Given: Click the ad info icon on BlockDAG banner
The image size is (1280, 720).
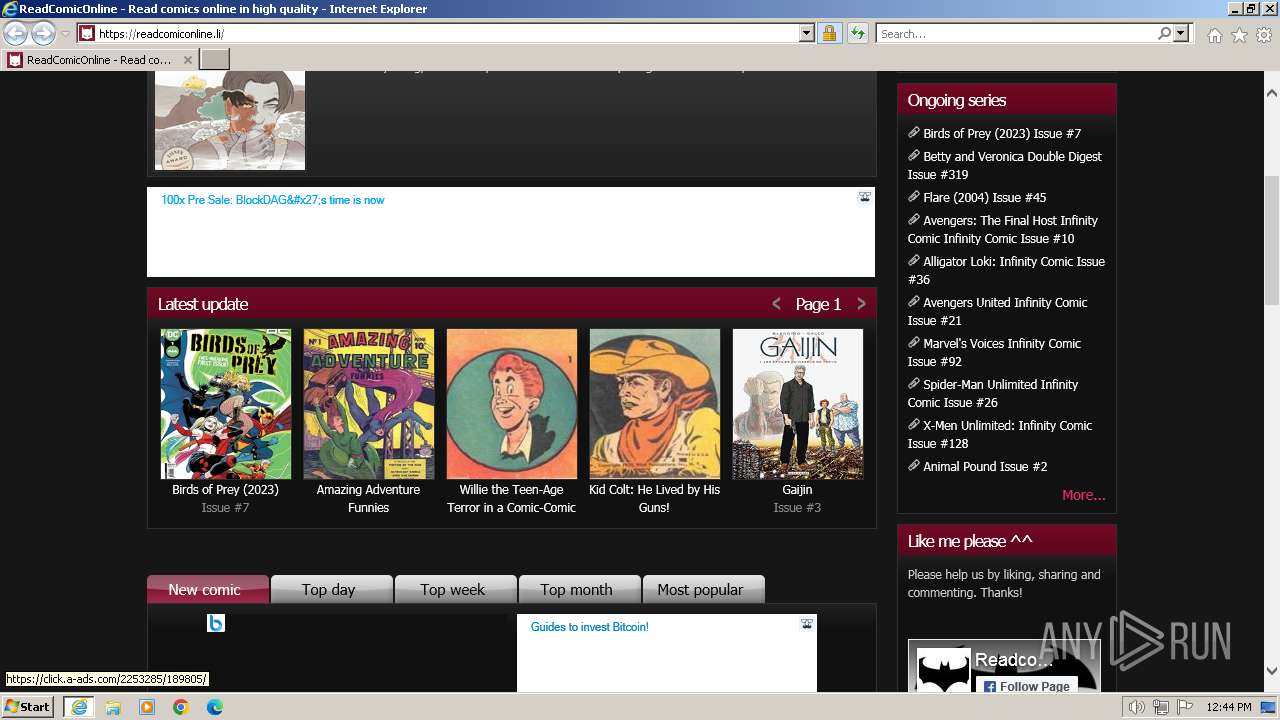Looking at the screenshot, I should (x=864, y=197).
